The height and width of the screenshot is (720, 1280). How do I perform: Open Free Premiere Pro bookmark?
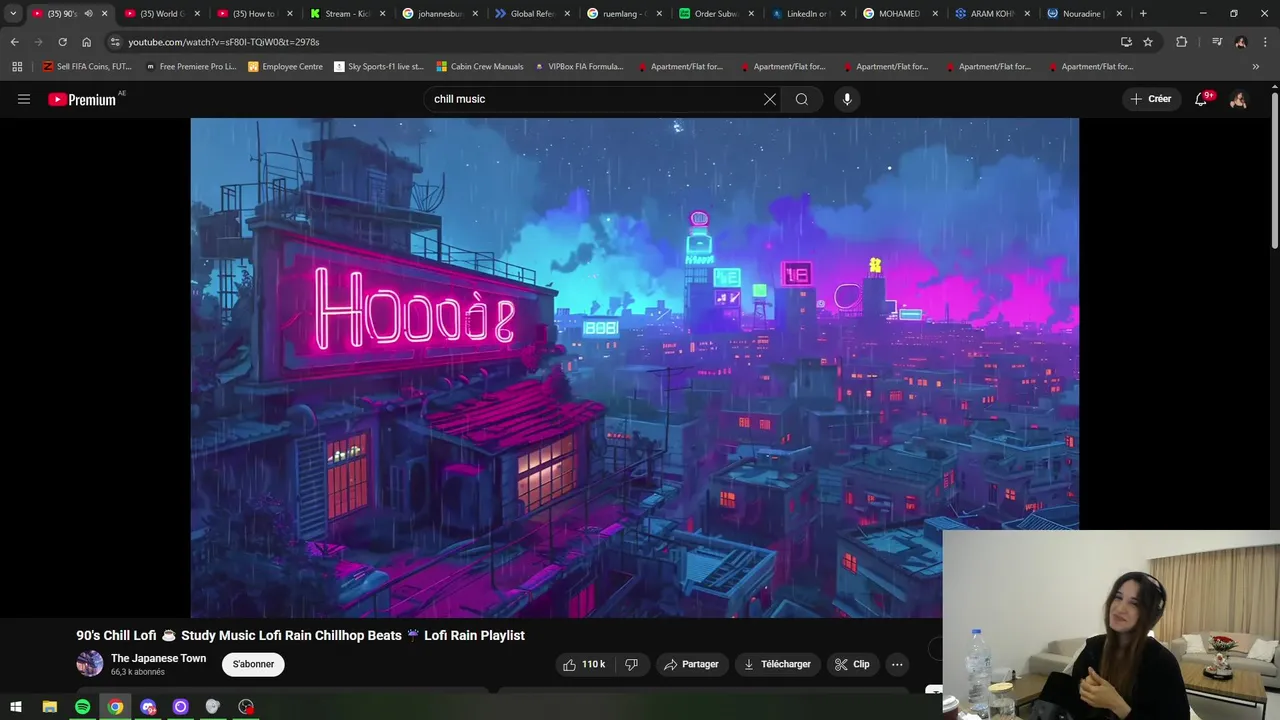[x=191, y=67]
